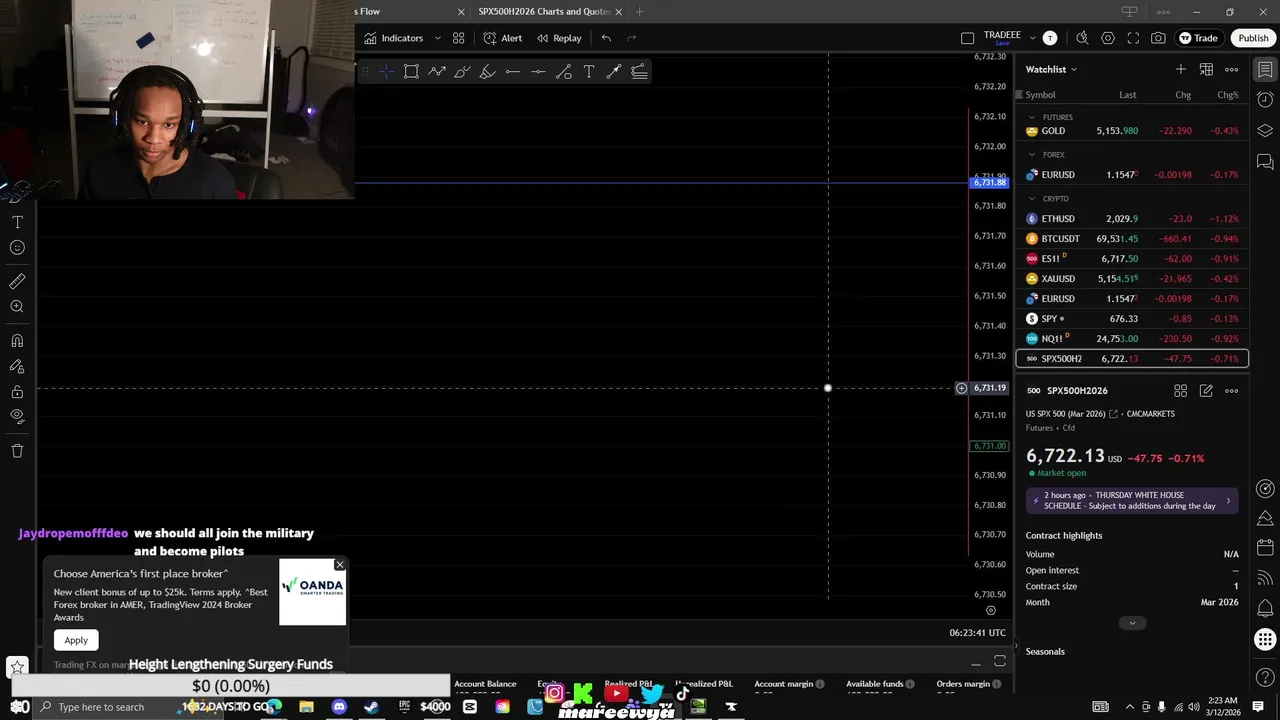
Task: Toggle lock all drawings padlock
Action: click(17, 392)
